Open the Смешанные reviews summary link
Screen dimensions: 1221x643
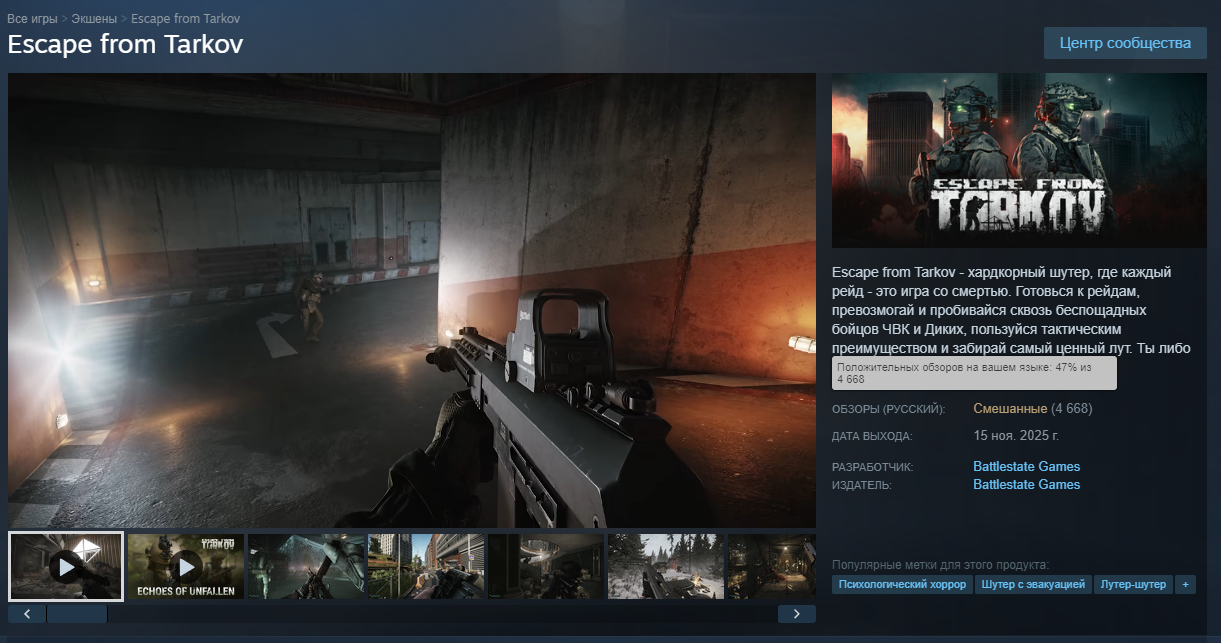(x=1010, y=409)
